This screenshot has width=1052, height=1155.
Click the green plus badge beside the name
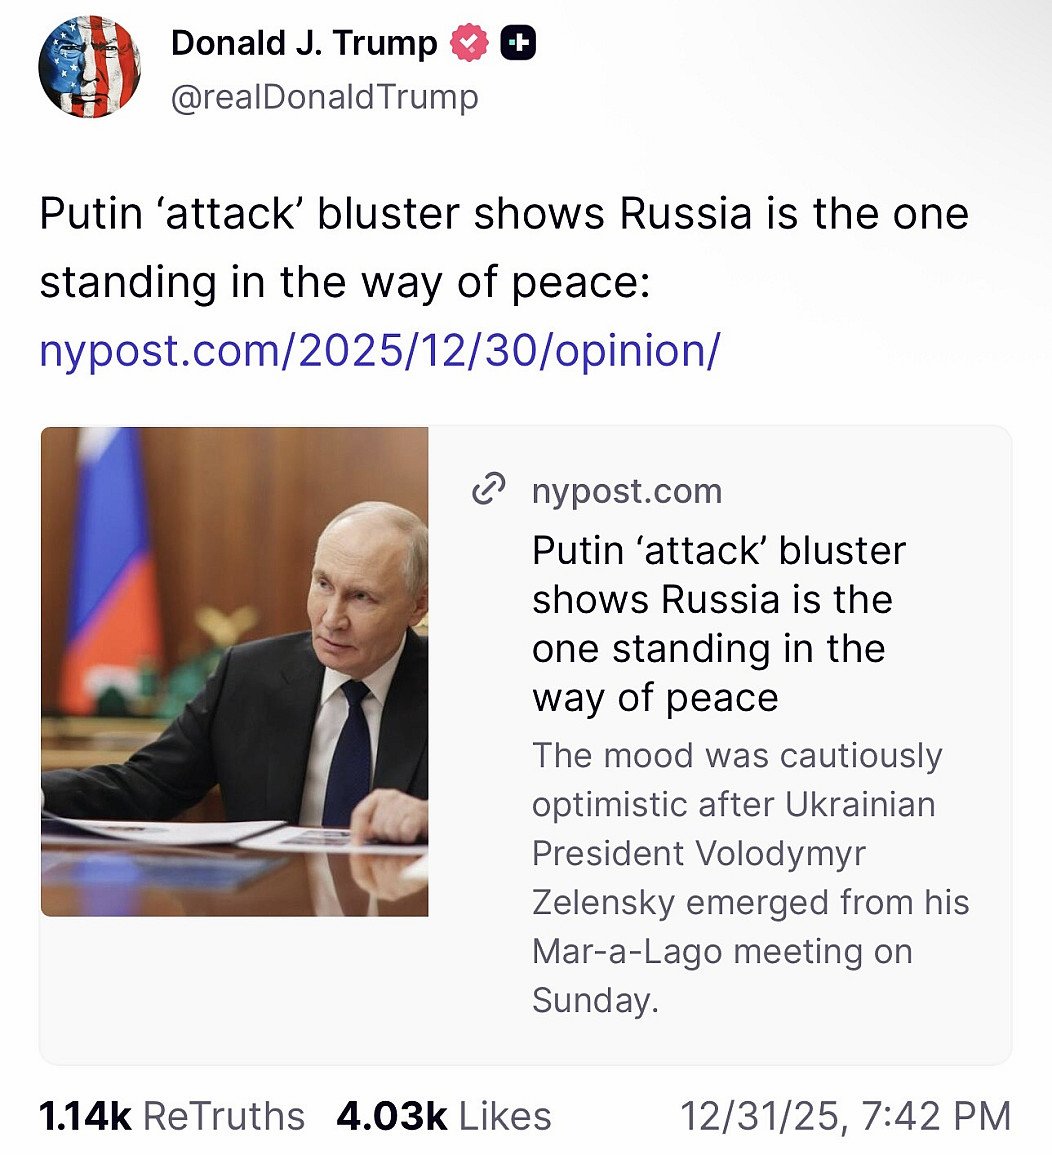coord(518,43)
